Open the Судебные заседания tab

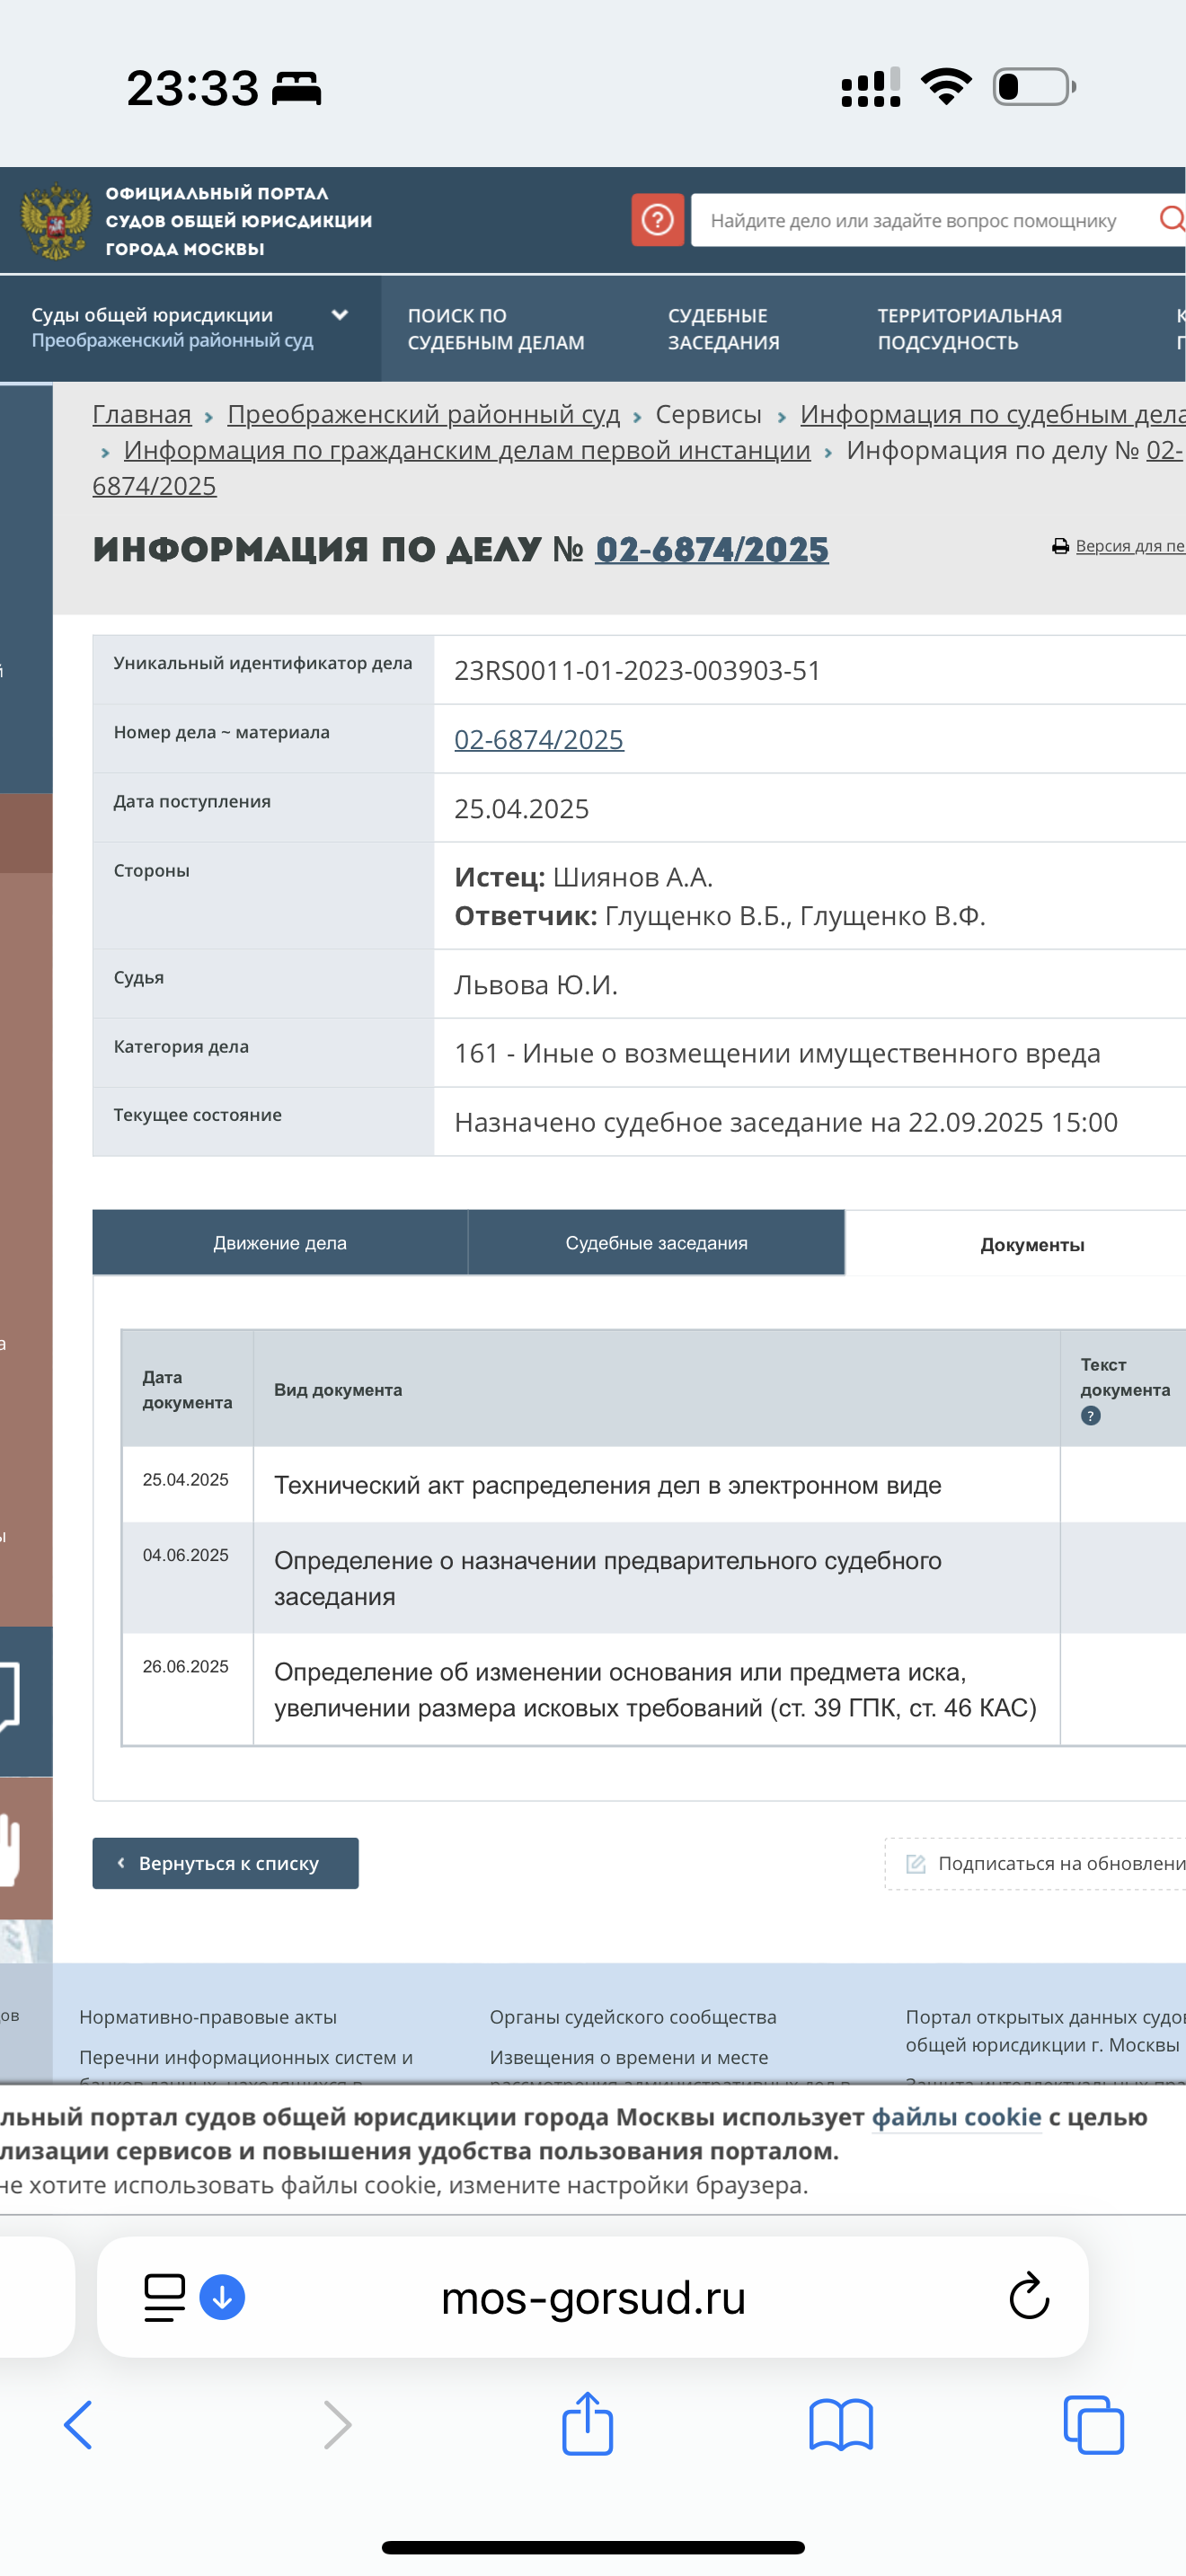656,1243
